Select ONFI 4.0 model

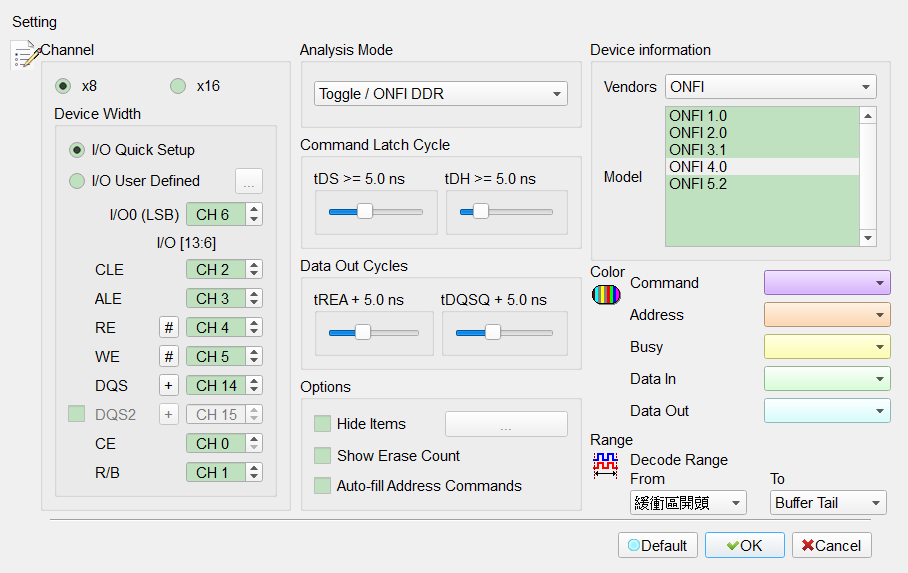pyautogui.click(x=762, y=167)
